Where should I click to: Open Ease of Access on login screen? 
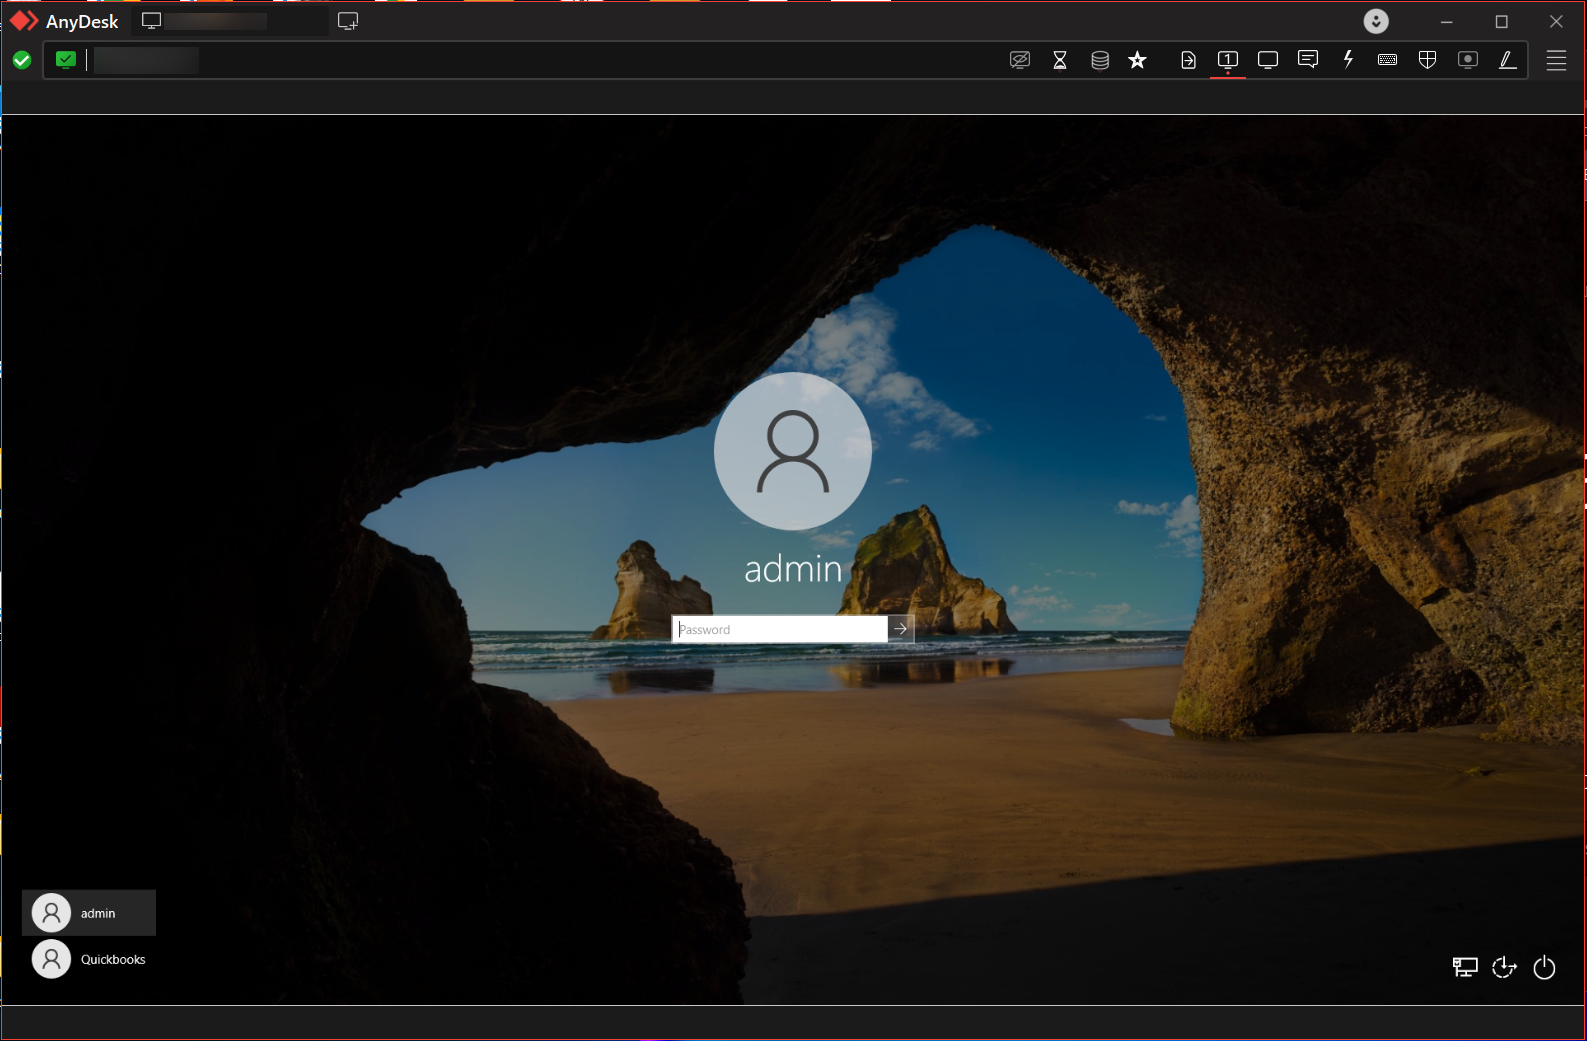[1504, 967]
